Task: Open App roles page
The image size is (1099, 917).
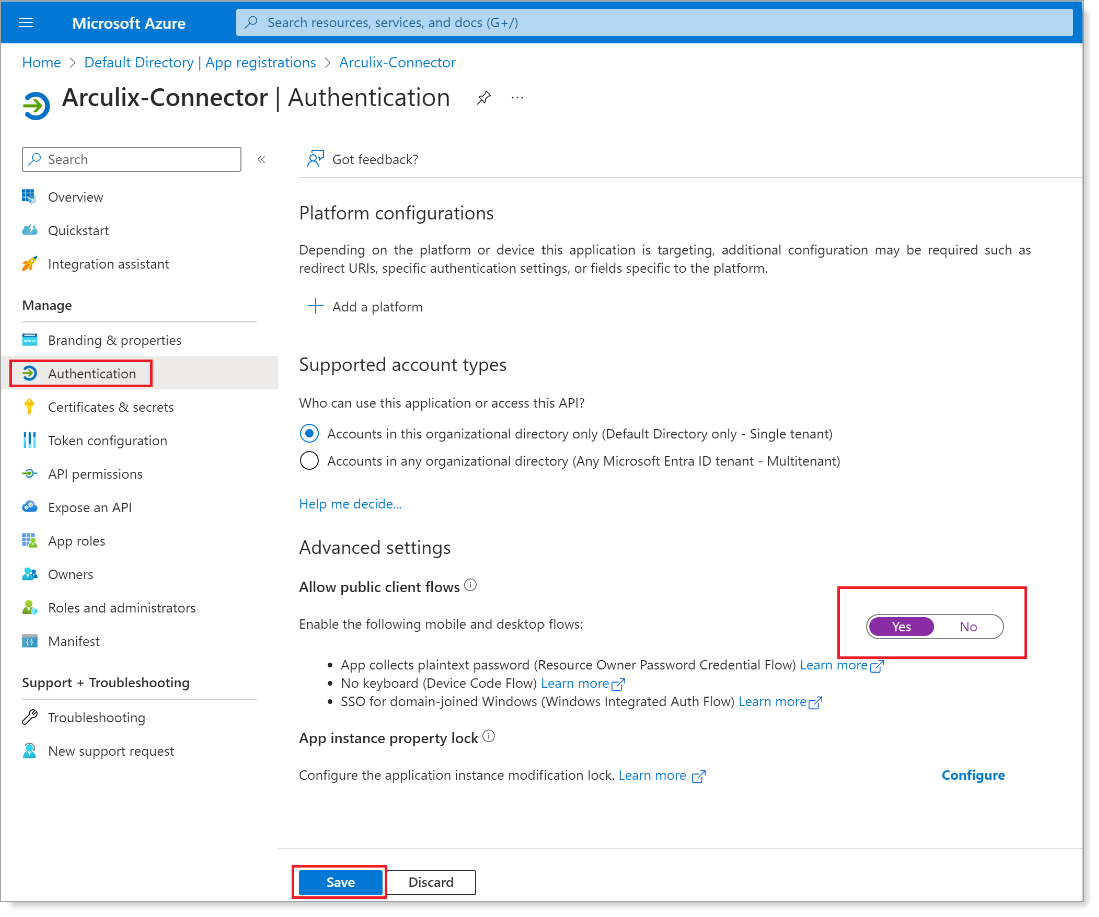Action: [76, 541]
